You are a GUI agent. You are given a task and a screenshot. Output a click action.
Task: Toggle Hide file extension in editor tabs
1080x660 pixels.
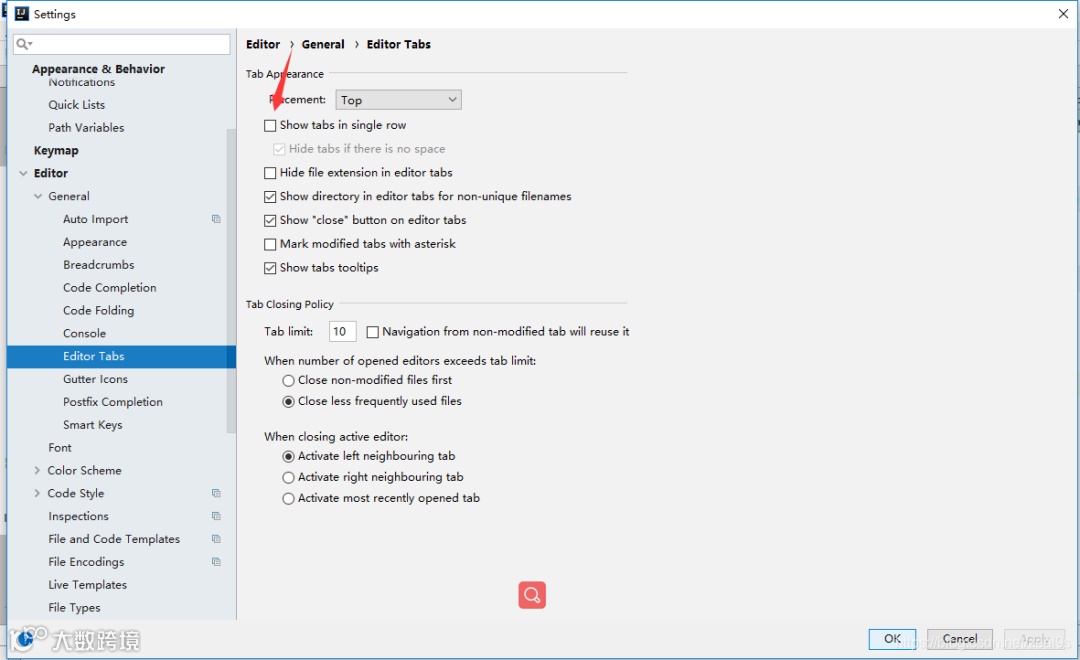pos(270,173)
